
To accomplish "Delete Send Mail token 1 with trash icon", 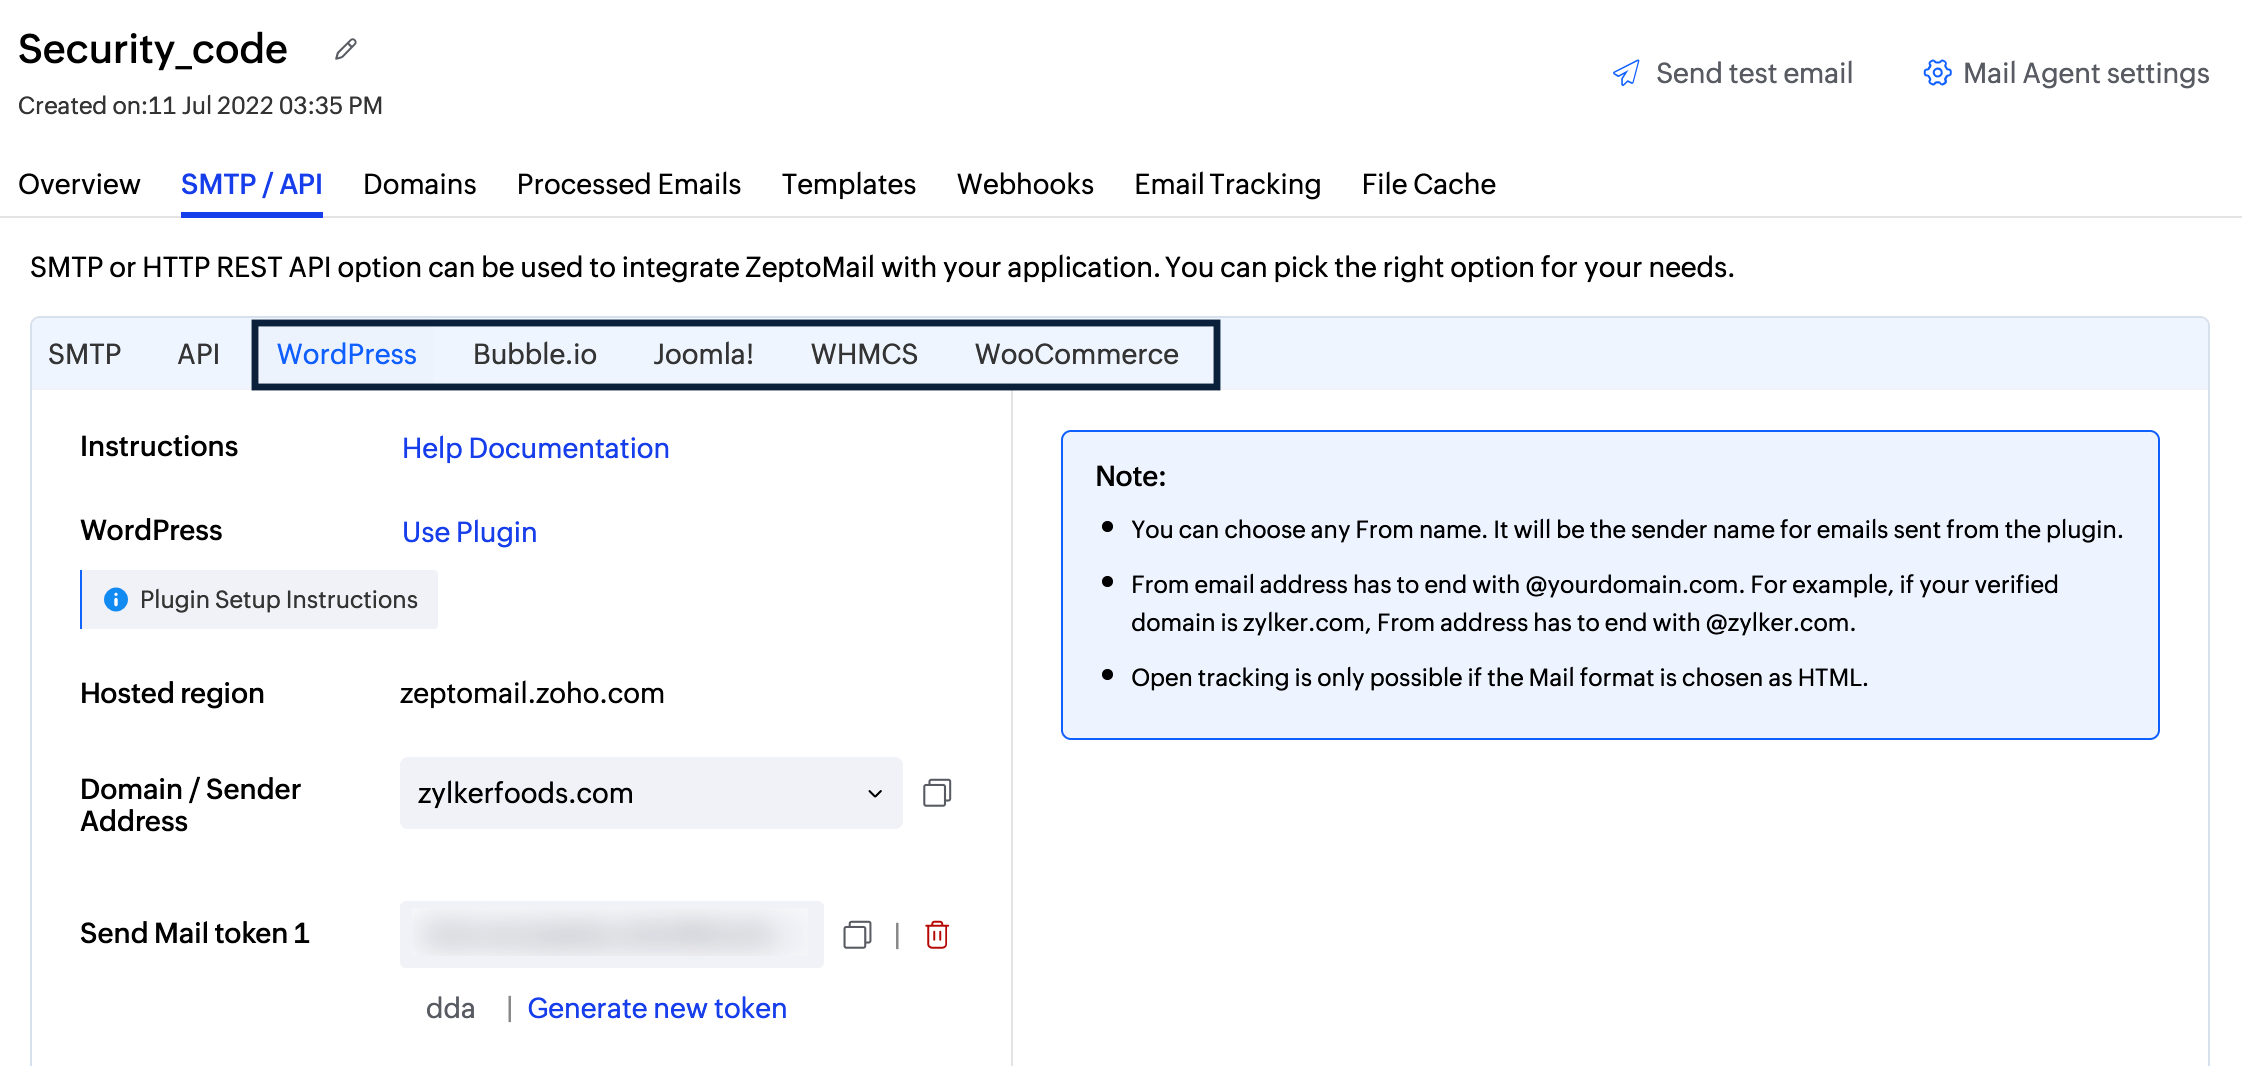I will [937, 935].
